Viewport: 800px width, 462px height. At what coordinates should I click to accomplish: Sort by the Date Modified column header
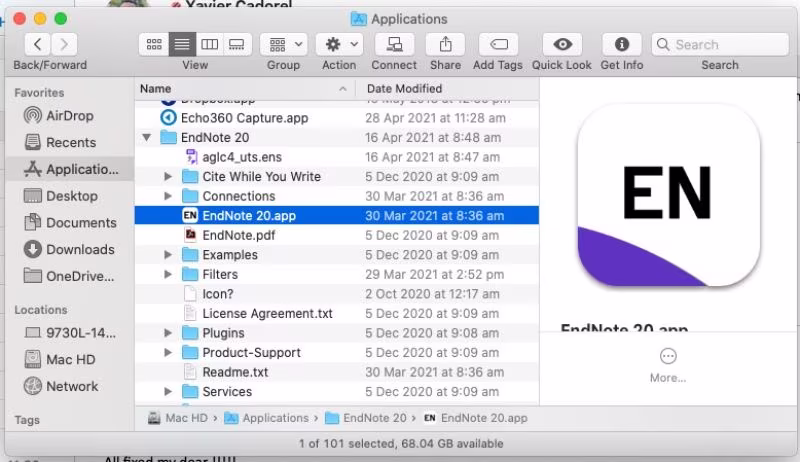pyautogui.click(x=447, y=89)
